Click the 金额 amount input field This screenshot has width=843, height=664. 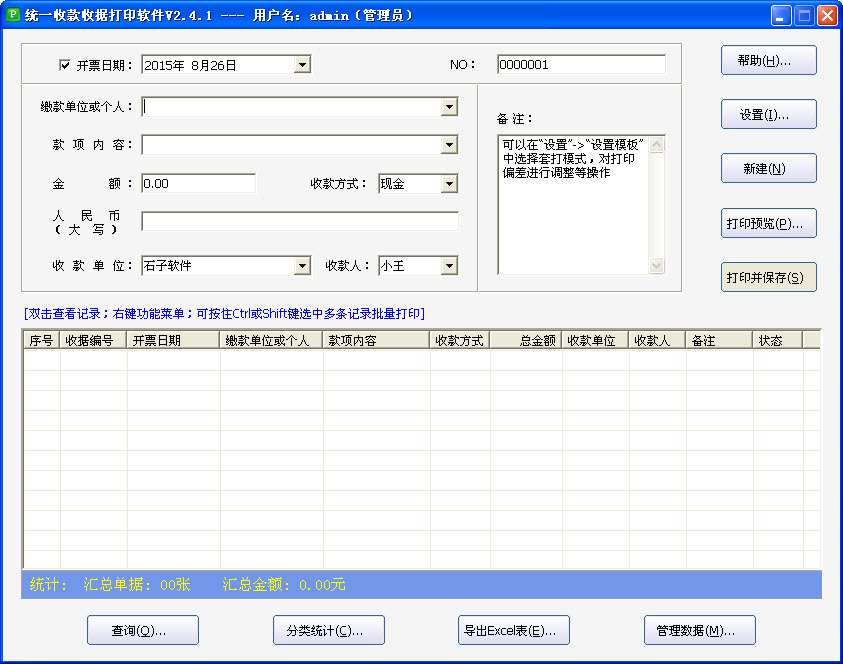(x=198, y=184)
